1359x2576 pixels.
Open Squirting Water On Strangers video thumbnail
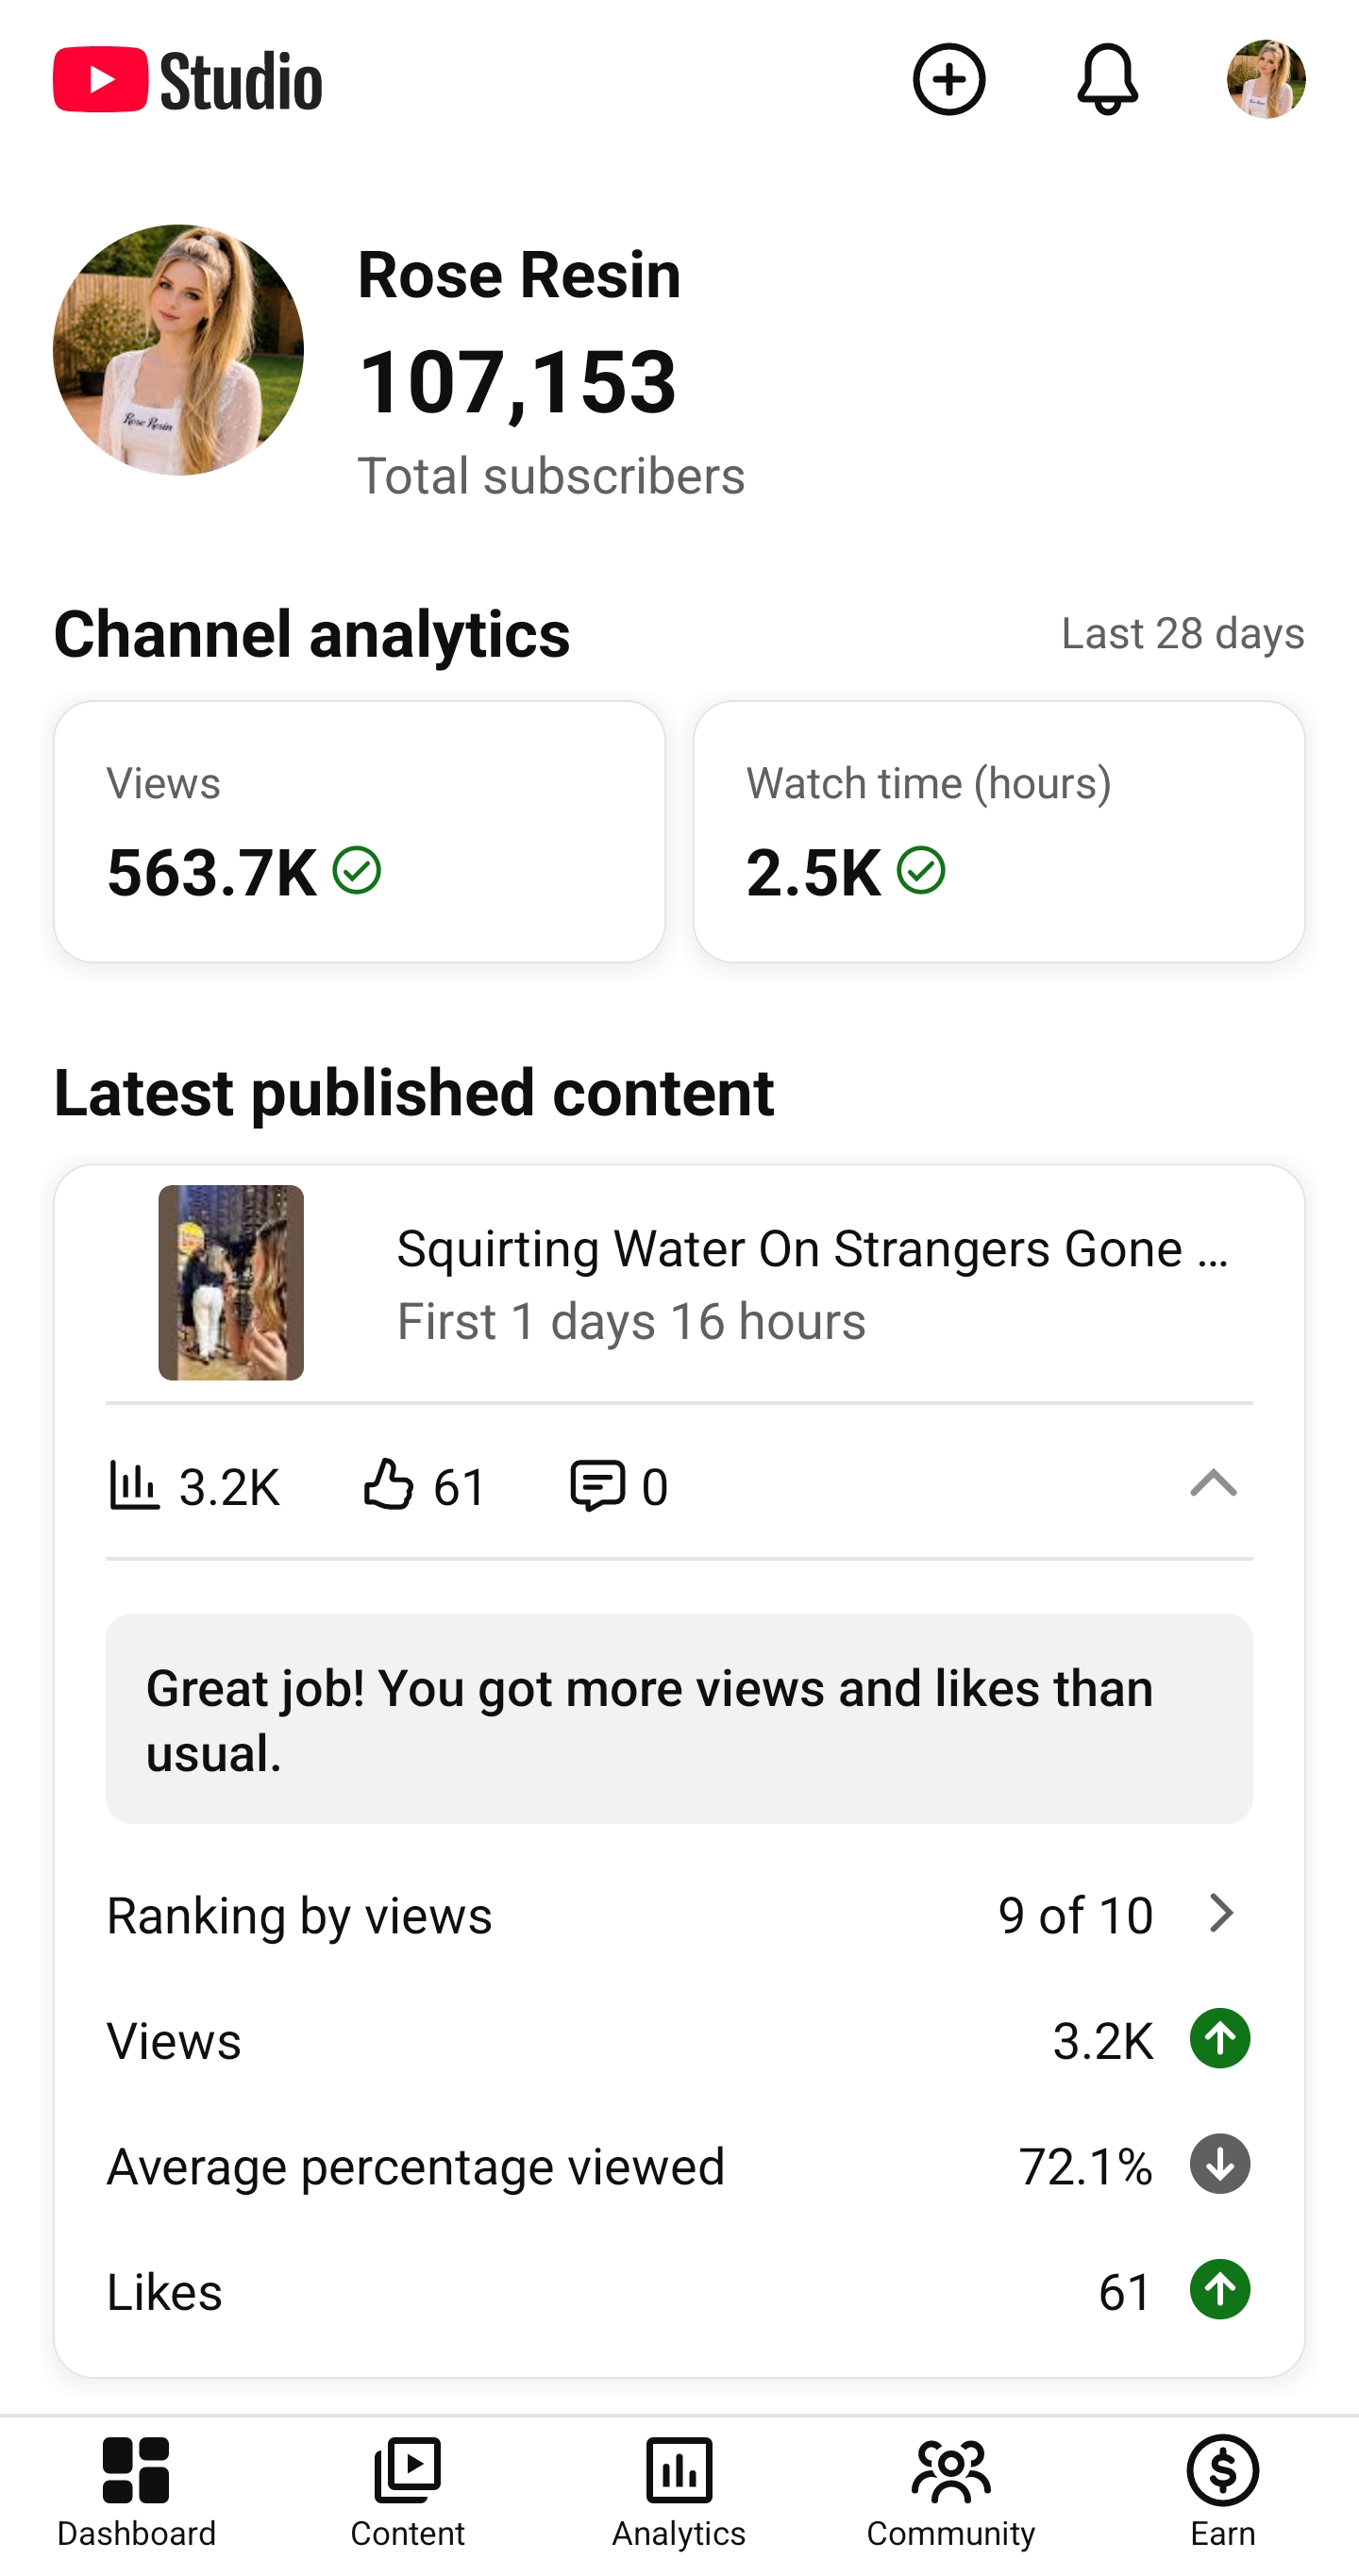pos(231,1282)
